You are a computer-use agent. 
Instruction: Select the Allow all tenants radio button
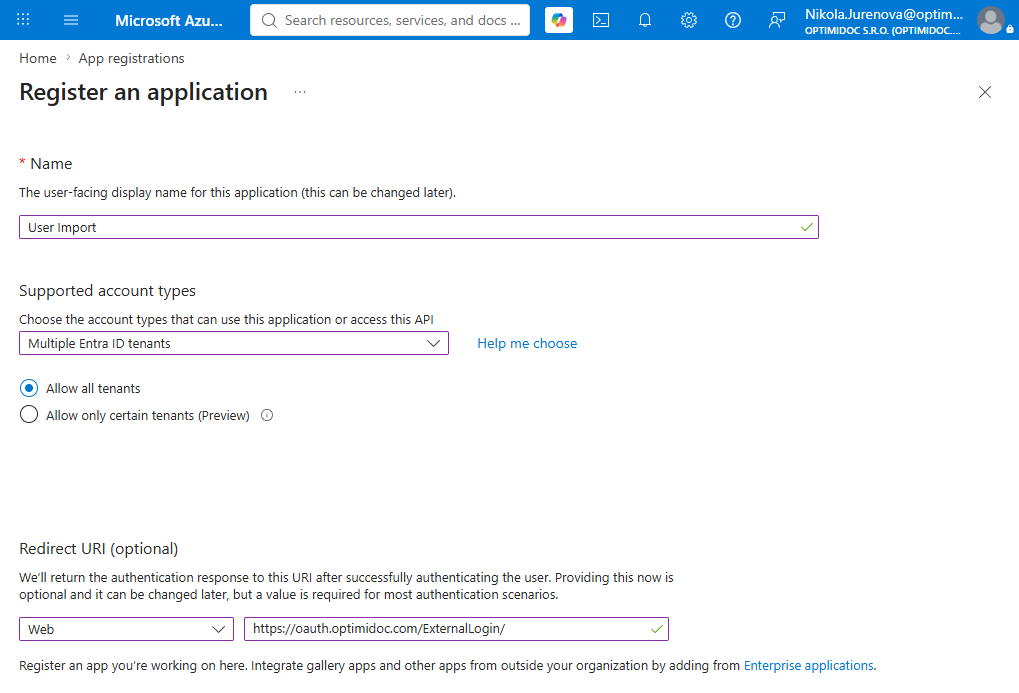[x=29, y=388]
